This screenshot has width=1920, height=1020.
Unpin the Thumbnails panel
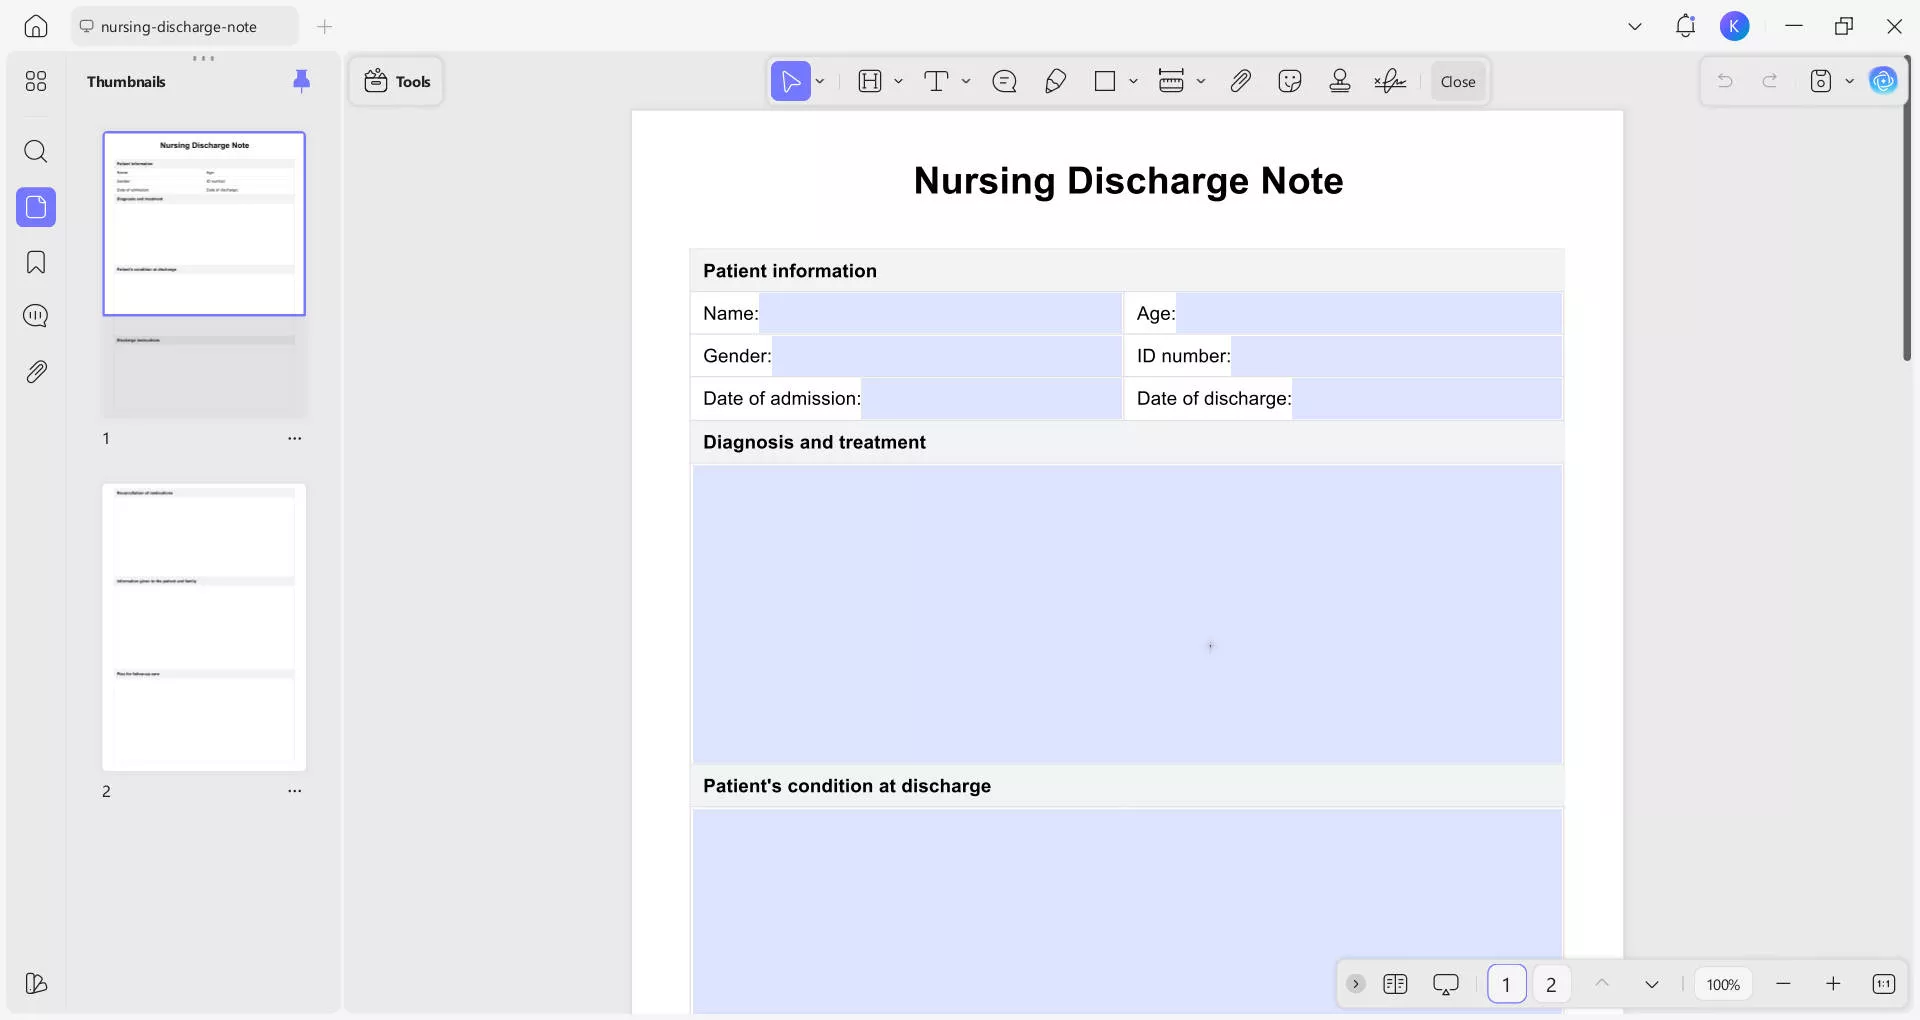click(x=302, y=81)
